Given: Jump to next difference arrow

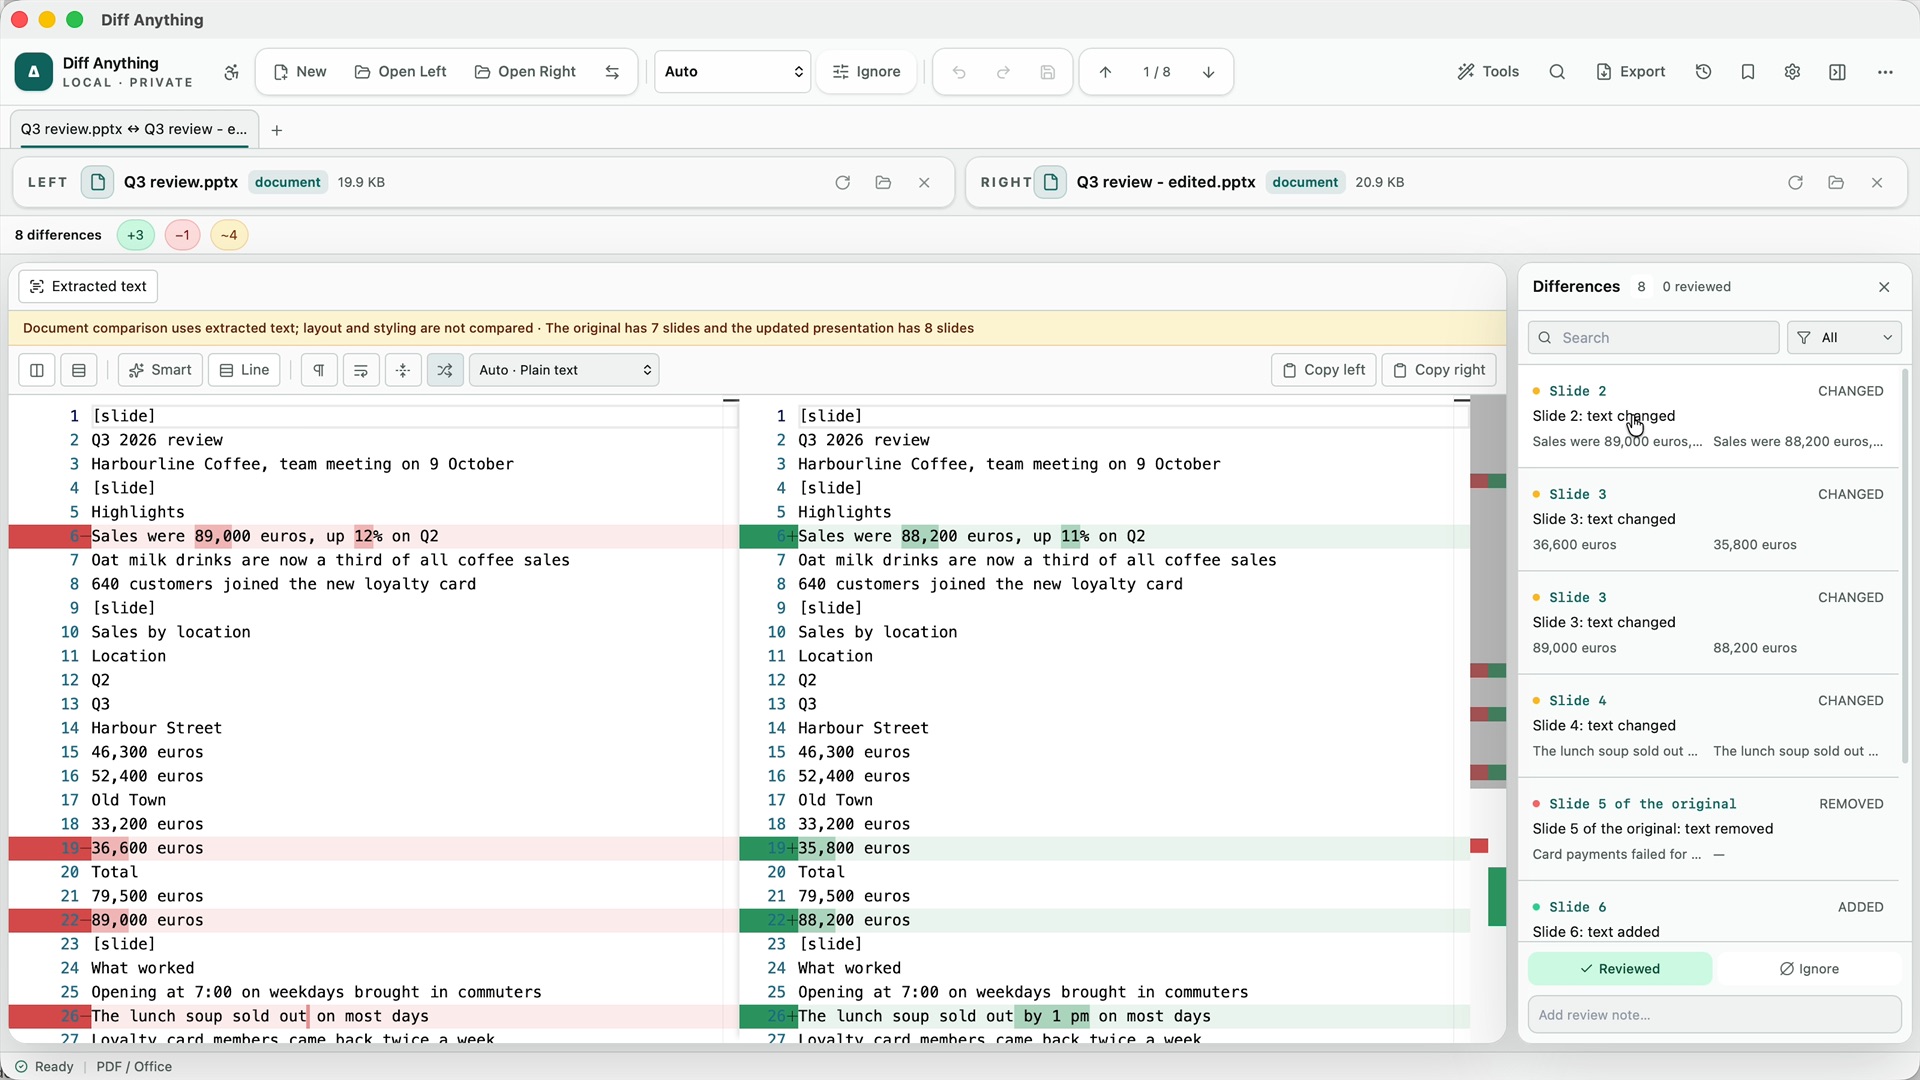Looking at the screenshot, I should pos(1208,72).
